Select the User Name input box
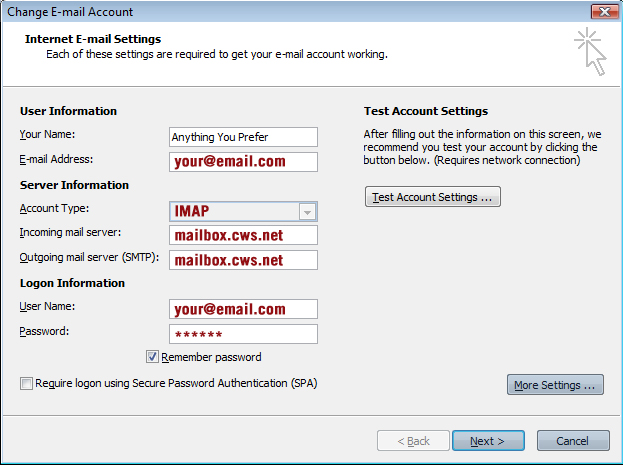The image size is (623, 465). click(x=243, y=309)
